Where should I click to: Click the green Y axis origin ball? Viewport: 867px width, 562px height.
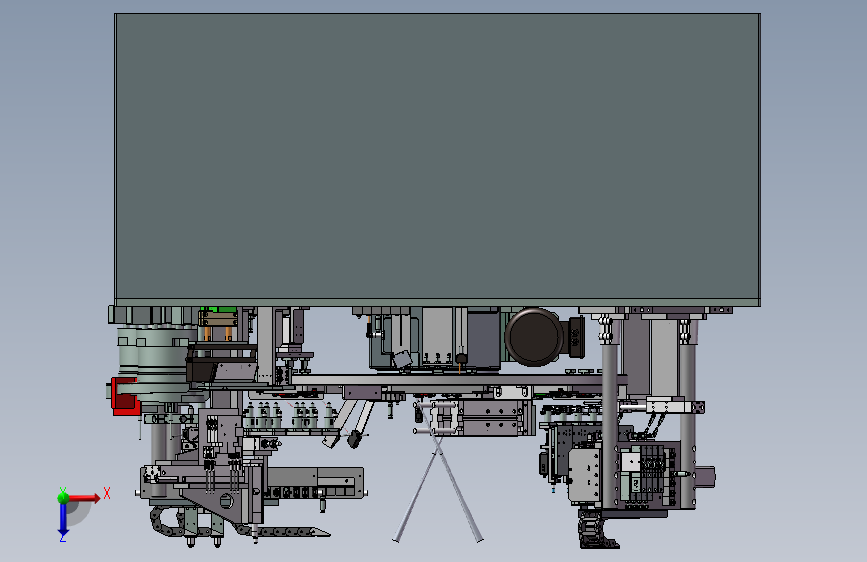click(x=63, y=497)
